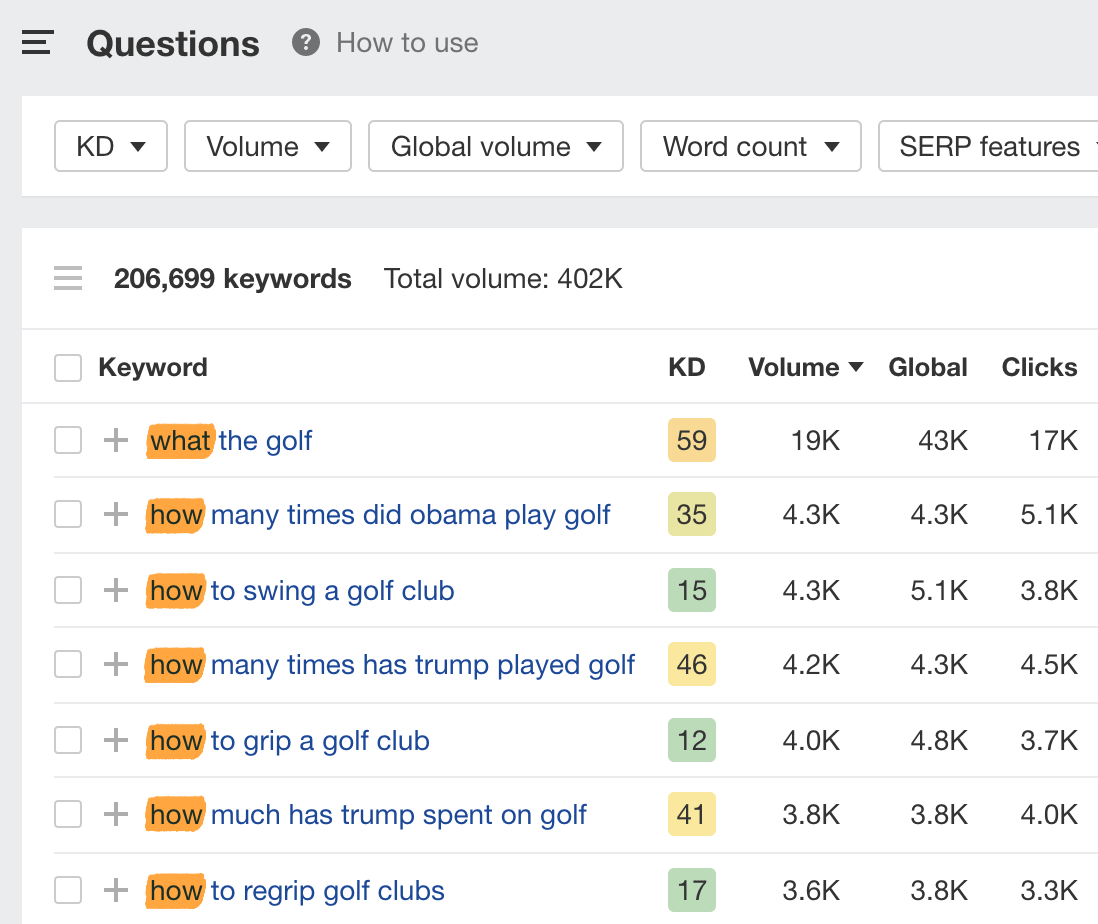Sort table by Clicks column header
Screen dimensions: 1098x924
click(1039, 368)
